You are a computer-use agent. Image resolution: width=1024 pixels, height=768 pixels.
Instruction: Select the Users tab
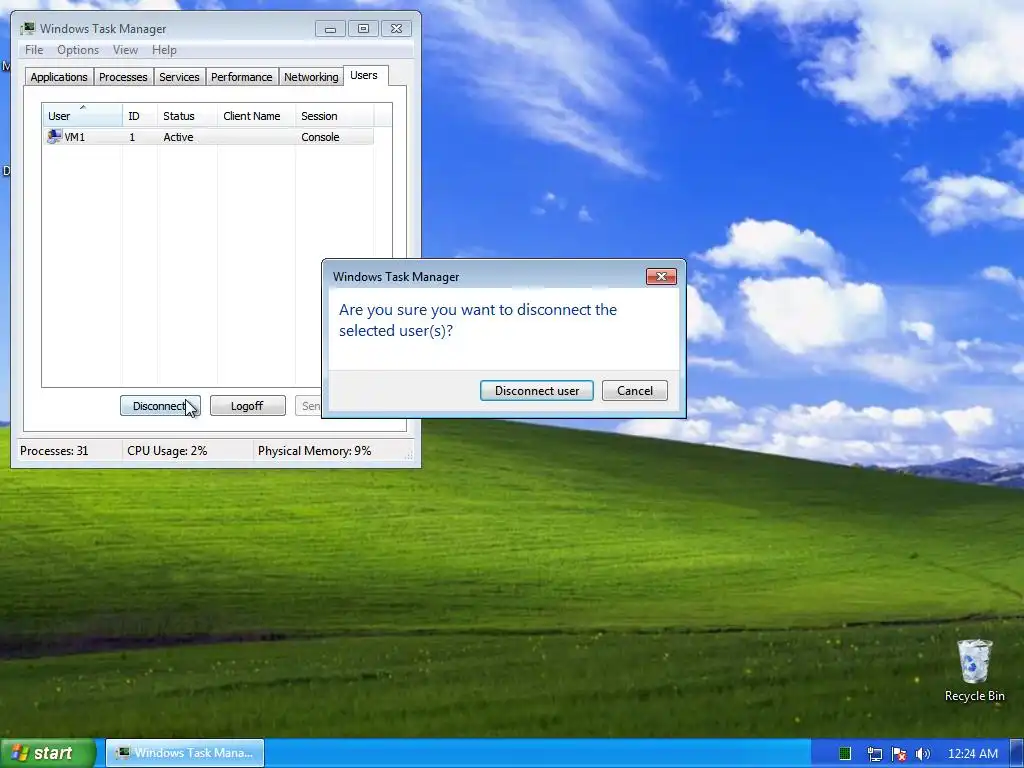(364, 75)
